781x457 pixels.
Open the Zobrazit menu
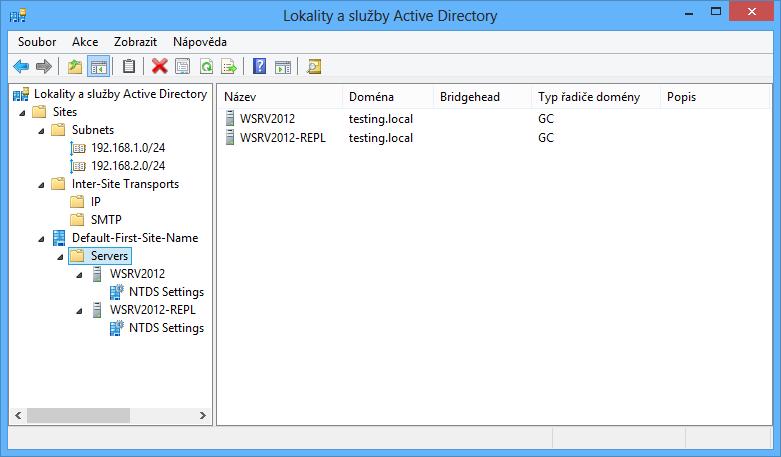[135, 42]
